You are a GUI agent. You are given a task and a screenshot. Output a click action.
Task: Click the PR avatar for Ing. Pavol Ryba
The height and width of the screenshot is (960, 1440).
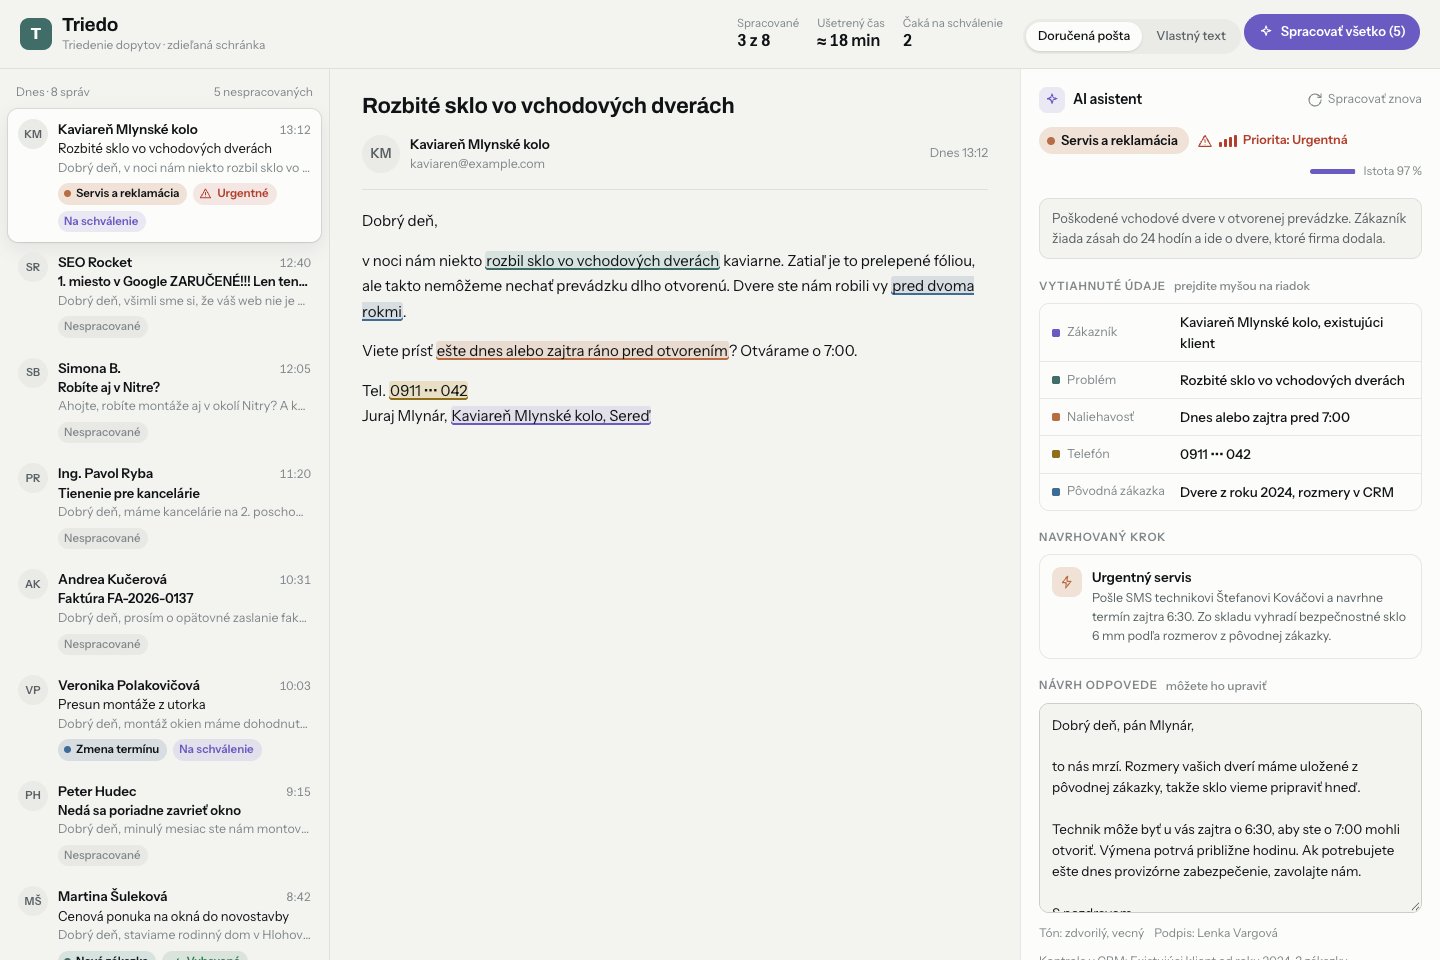point(33,478)
